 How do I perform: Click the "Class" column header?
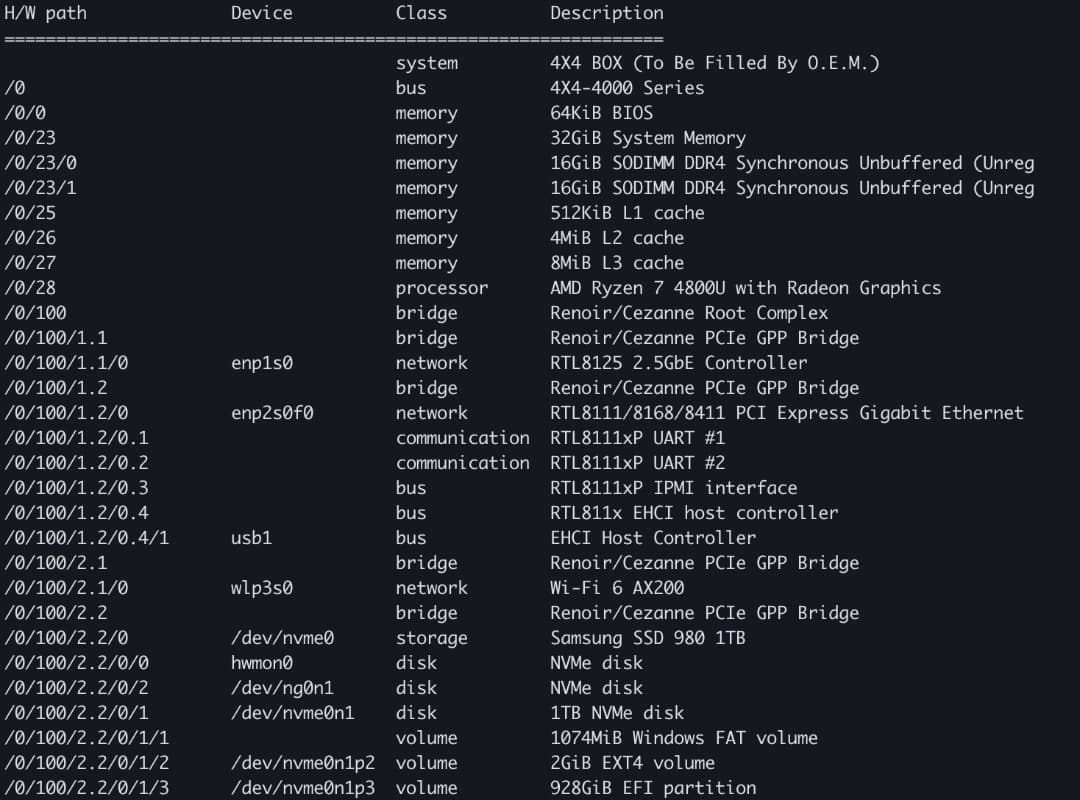[421, 13]
